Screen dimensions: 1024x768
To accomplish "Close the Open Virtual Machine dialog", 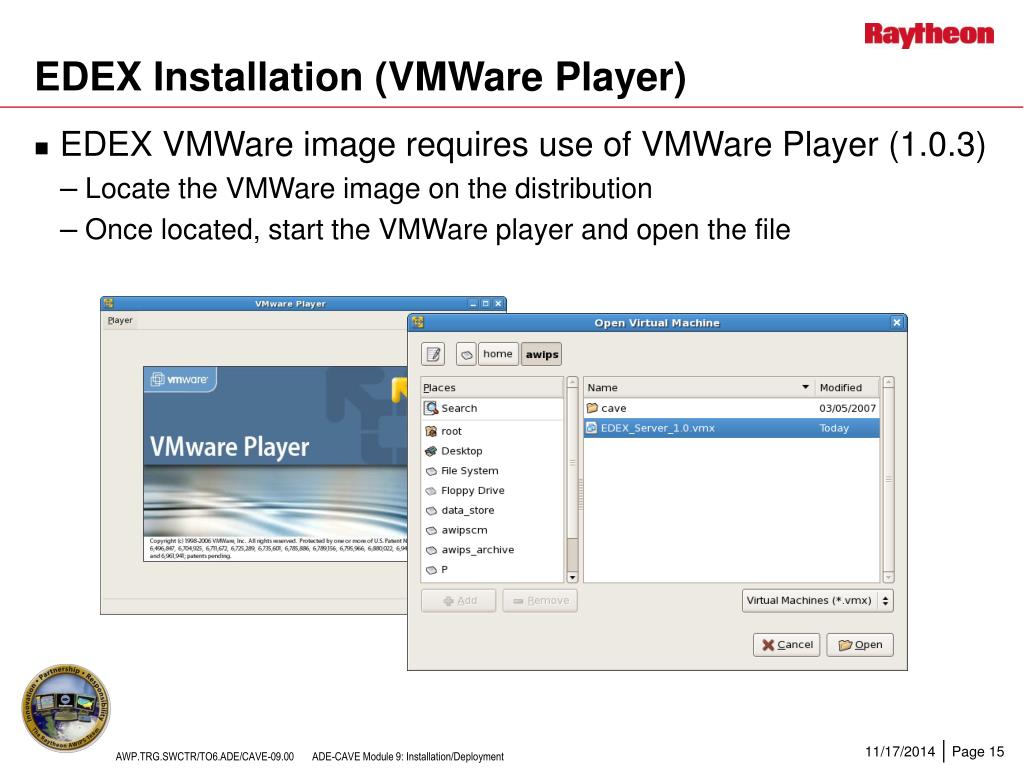I will coord(897,323).
